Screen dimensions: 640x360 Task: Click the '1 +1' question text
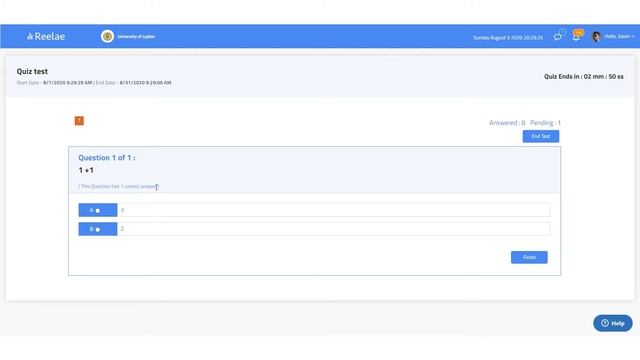(x=86, y=170)
